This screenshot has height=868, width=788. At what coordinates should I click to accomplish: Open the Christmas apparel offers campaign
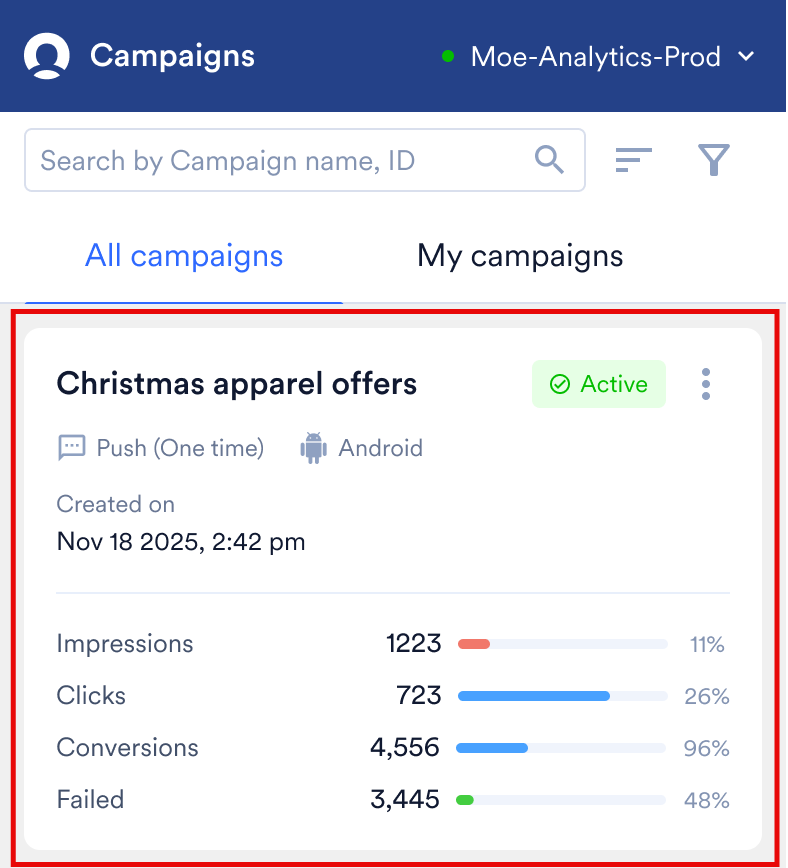tap(236, 384)
